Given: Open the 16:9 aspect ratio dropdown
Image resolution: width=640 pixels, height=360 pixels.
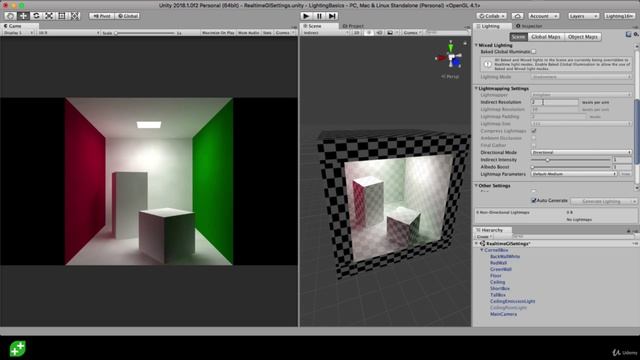Looking at the screenshot, I should pyautogui.click(x=69, y=33).
